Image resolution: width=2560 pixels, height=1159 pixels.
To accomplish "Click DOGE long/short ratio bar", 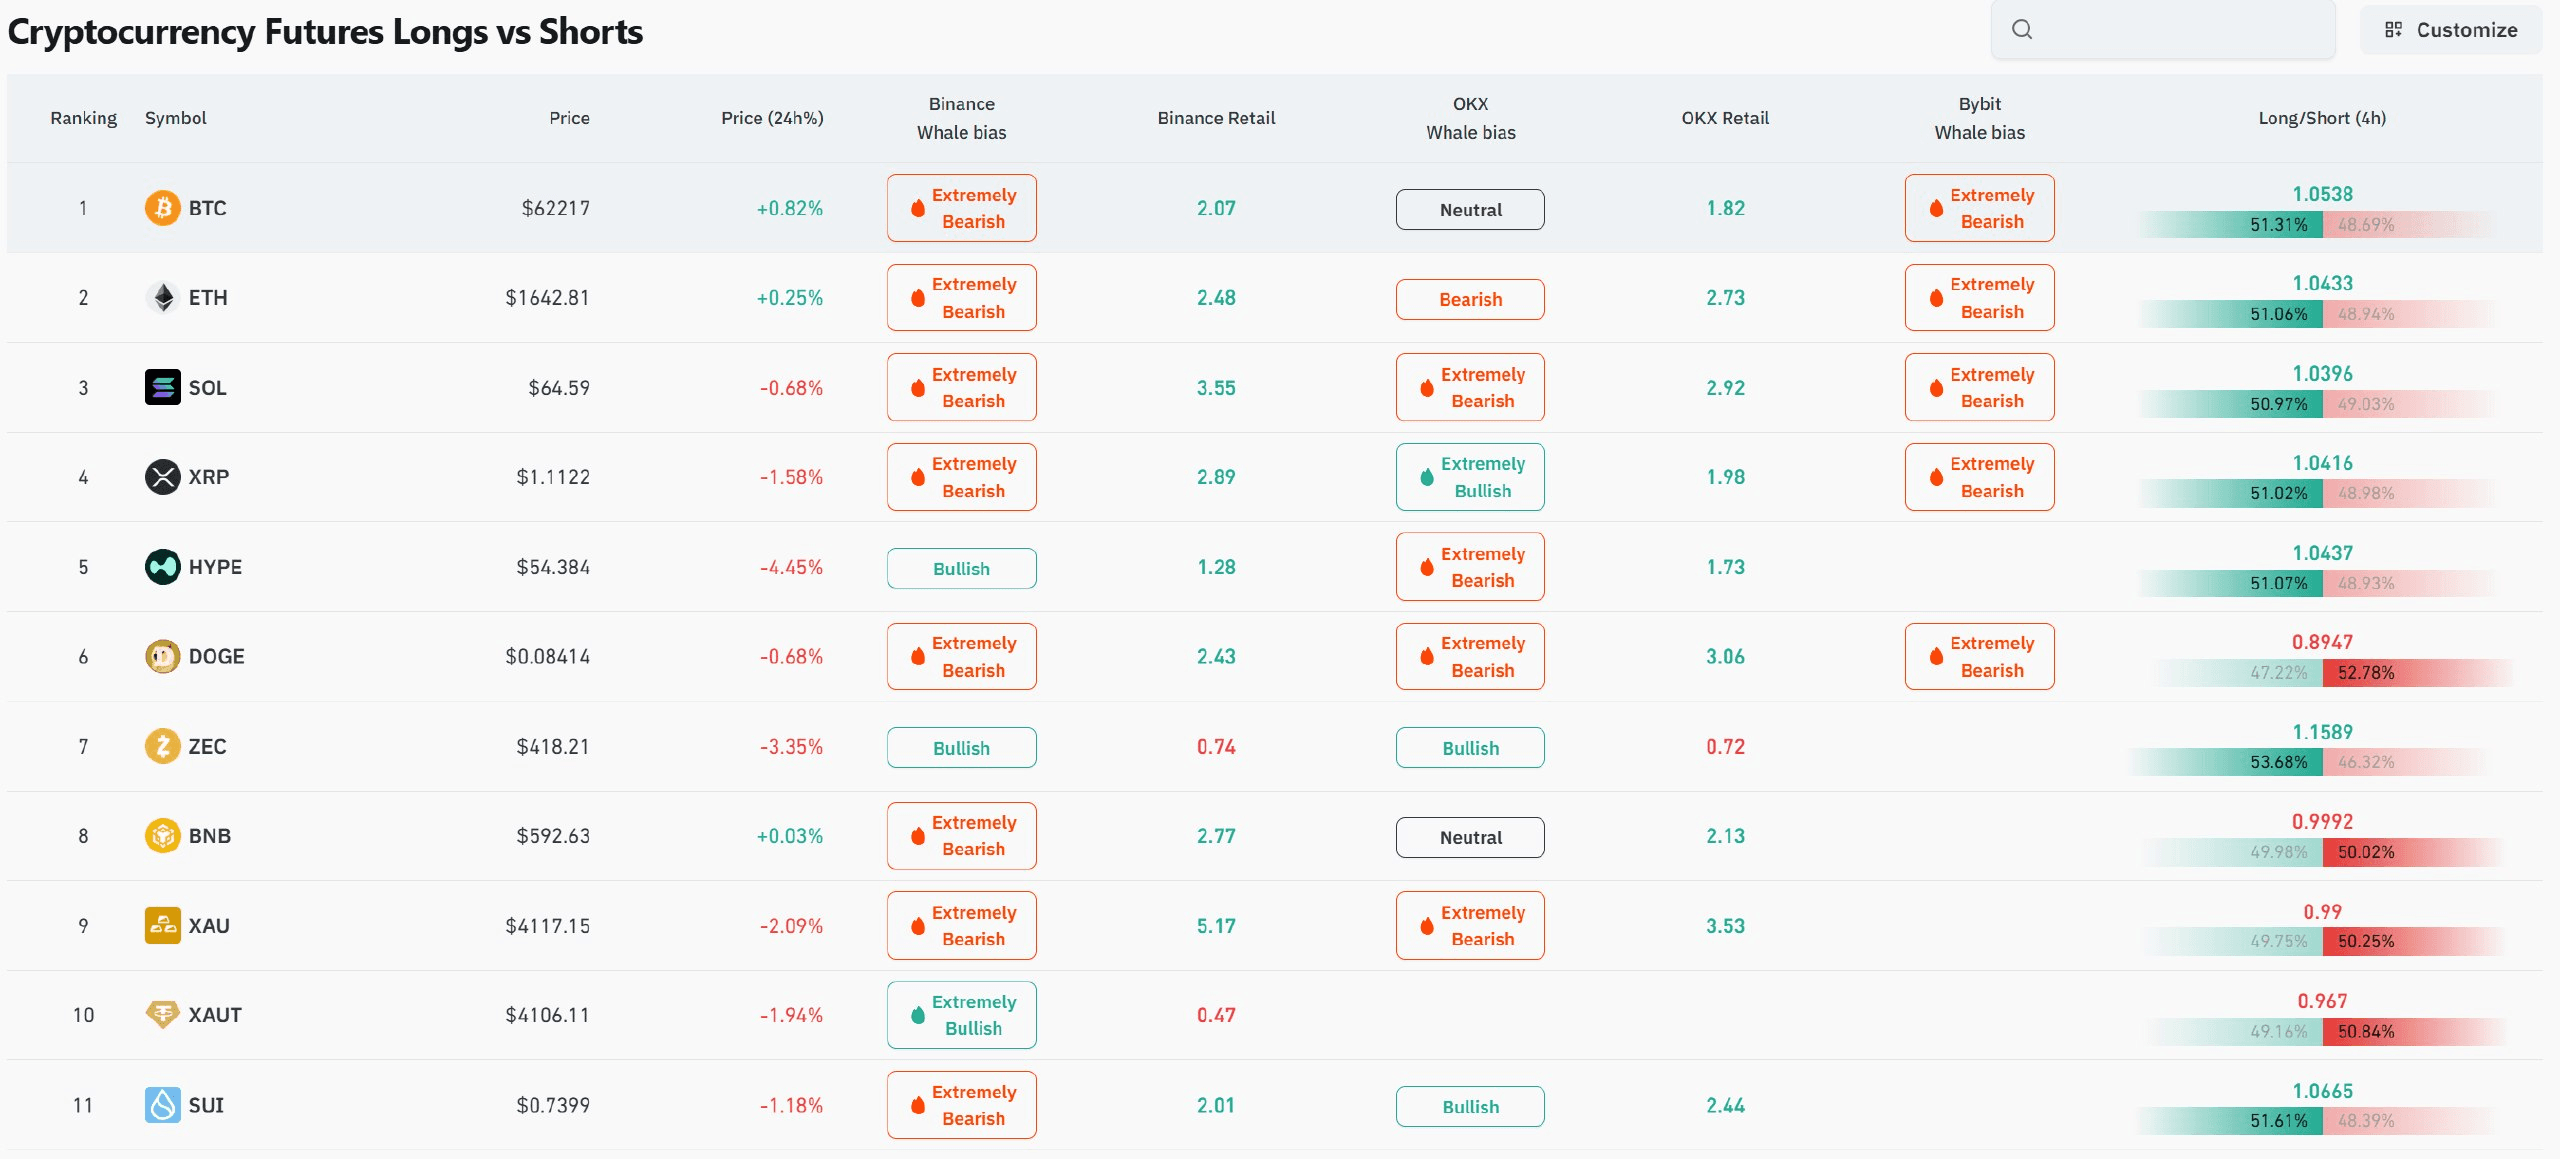I will (2322, 673).
